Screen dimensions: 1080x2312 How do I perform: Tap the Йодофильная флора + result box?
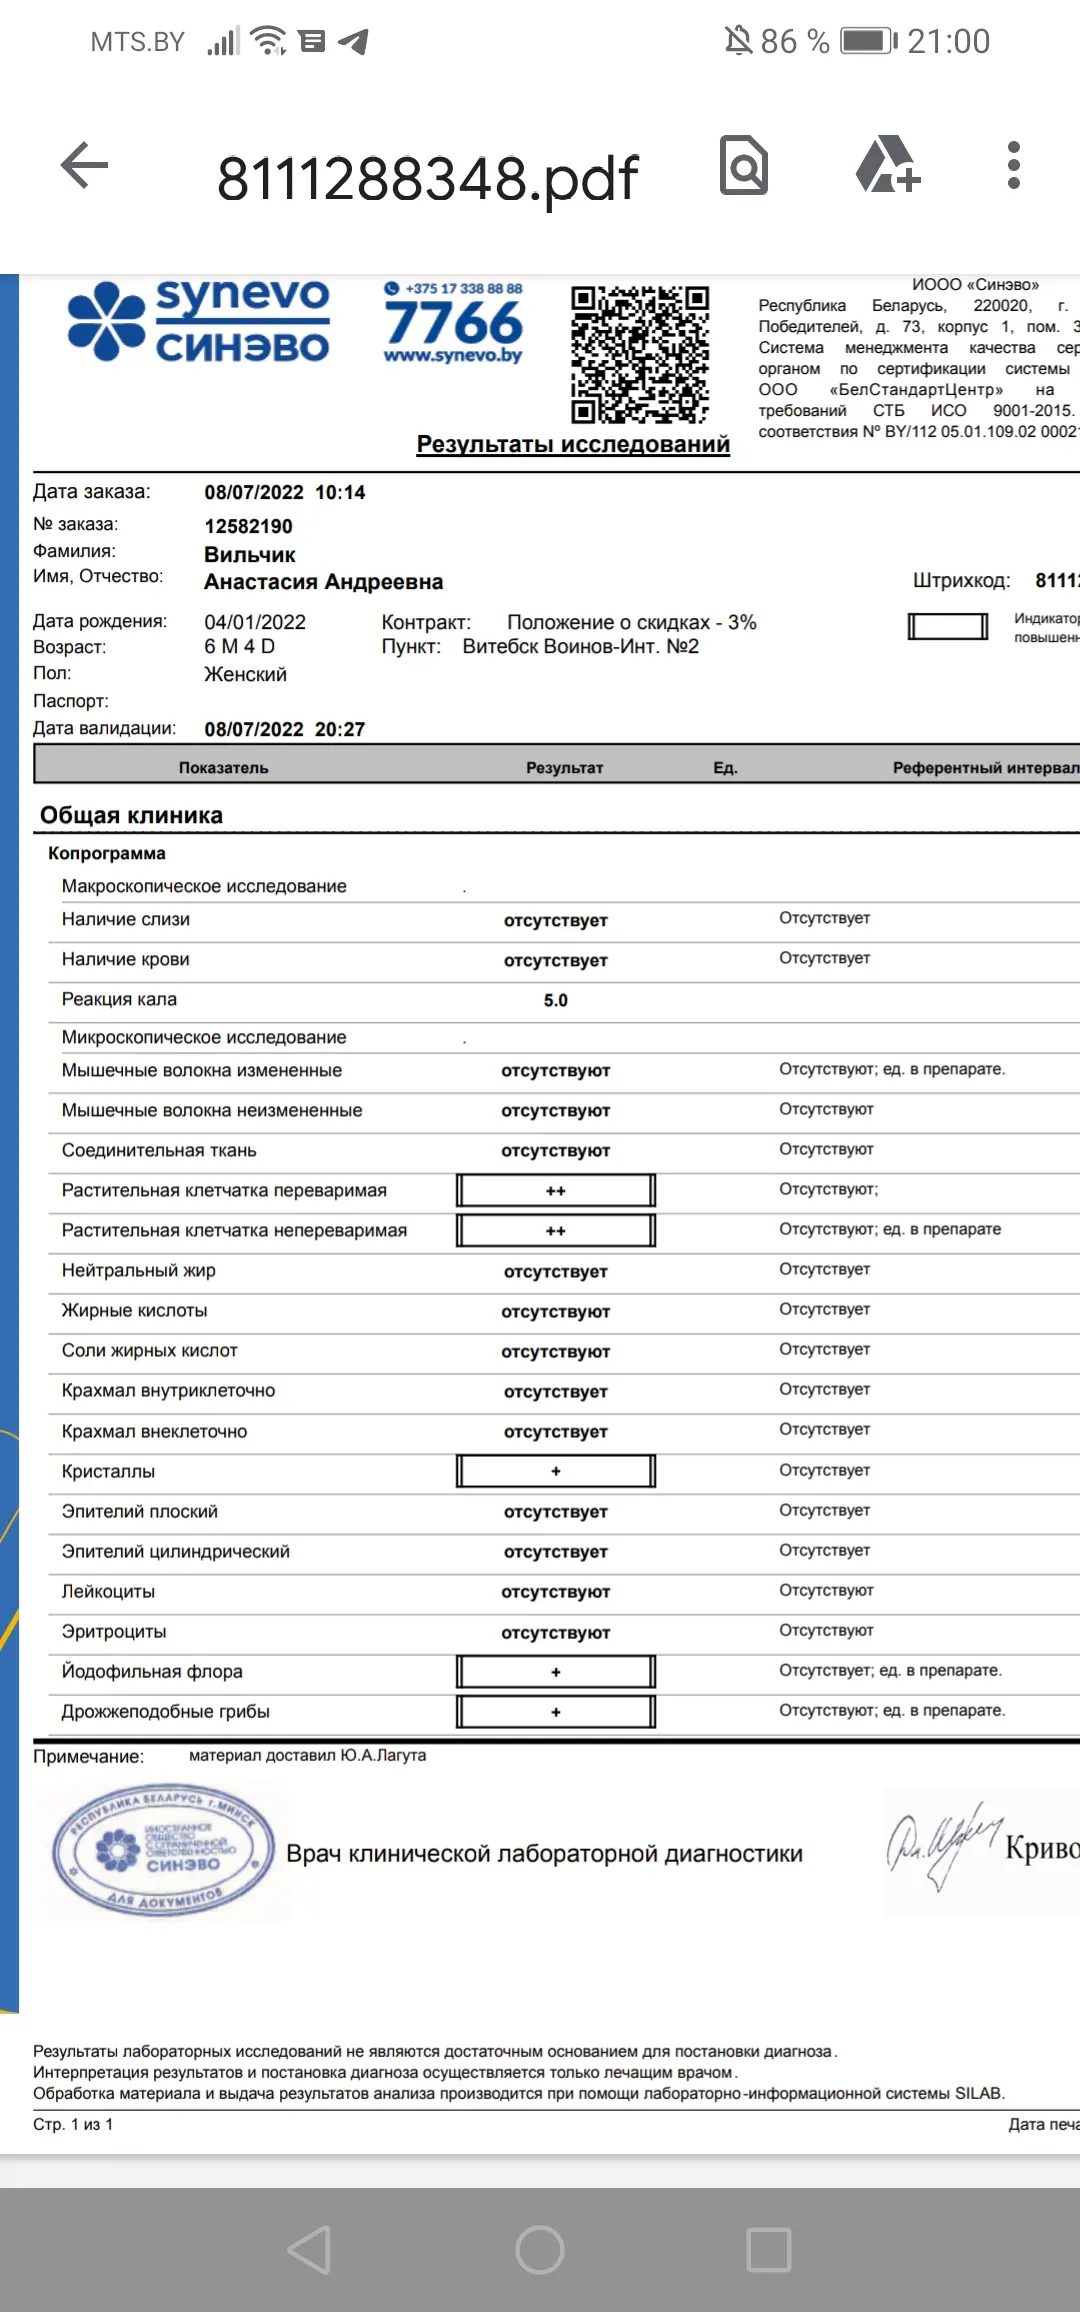(x=556, y=1671)
